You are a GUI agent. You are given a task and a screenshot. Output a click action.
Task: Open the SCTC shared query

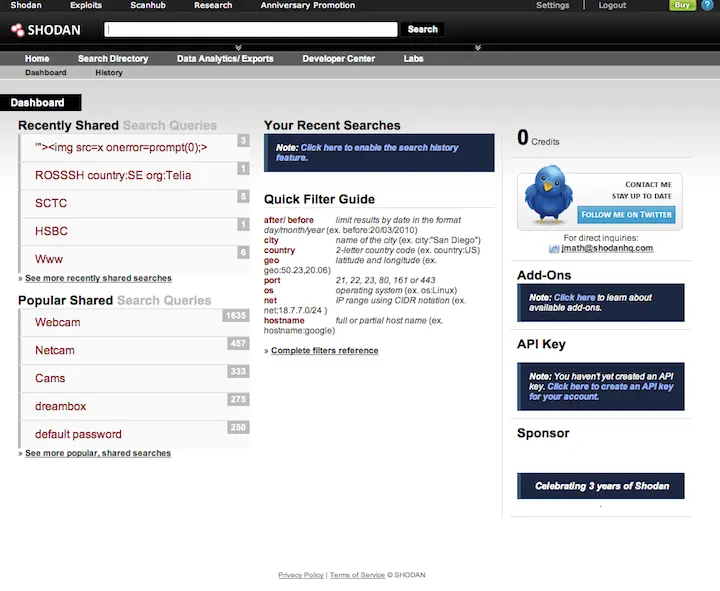click(51, 203)
